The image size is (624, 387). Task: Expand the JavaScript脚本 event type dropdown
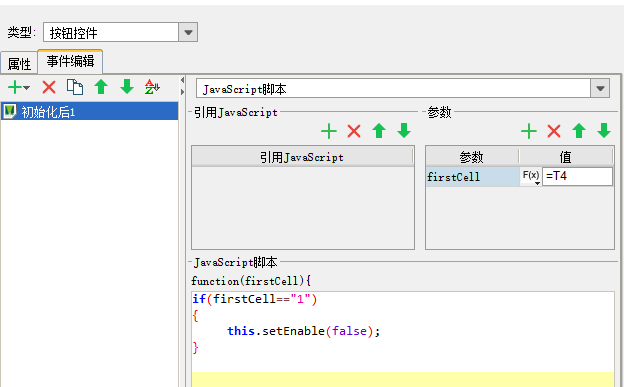pos(600,88)
